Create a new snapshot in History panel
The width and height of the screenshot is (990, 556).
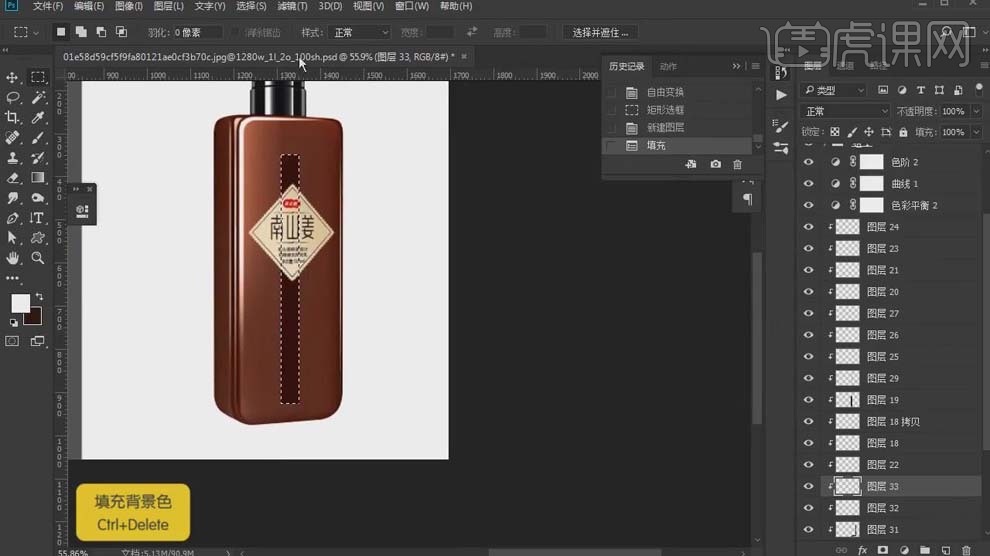point(715,164)
